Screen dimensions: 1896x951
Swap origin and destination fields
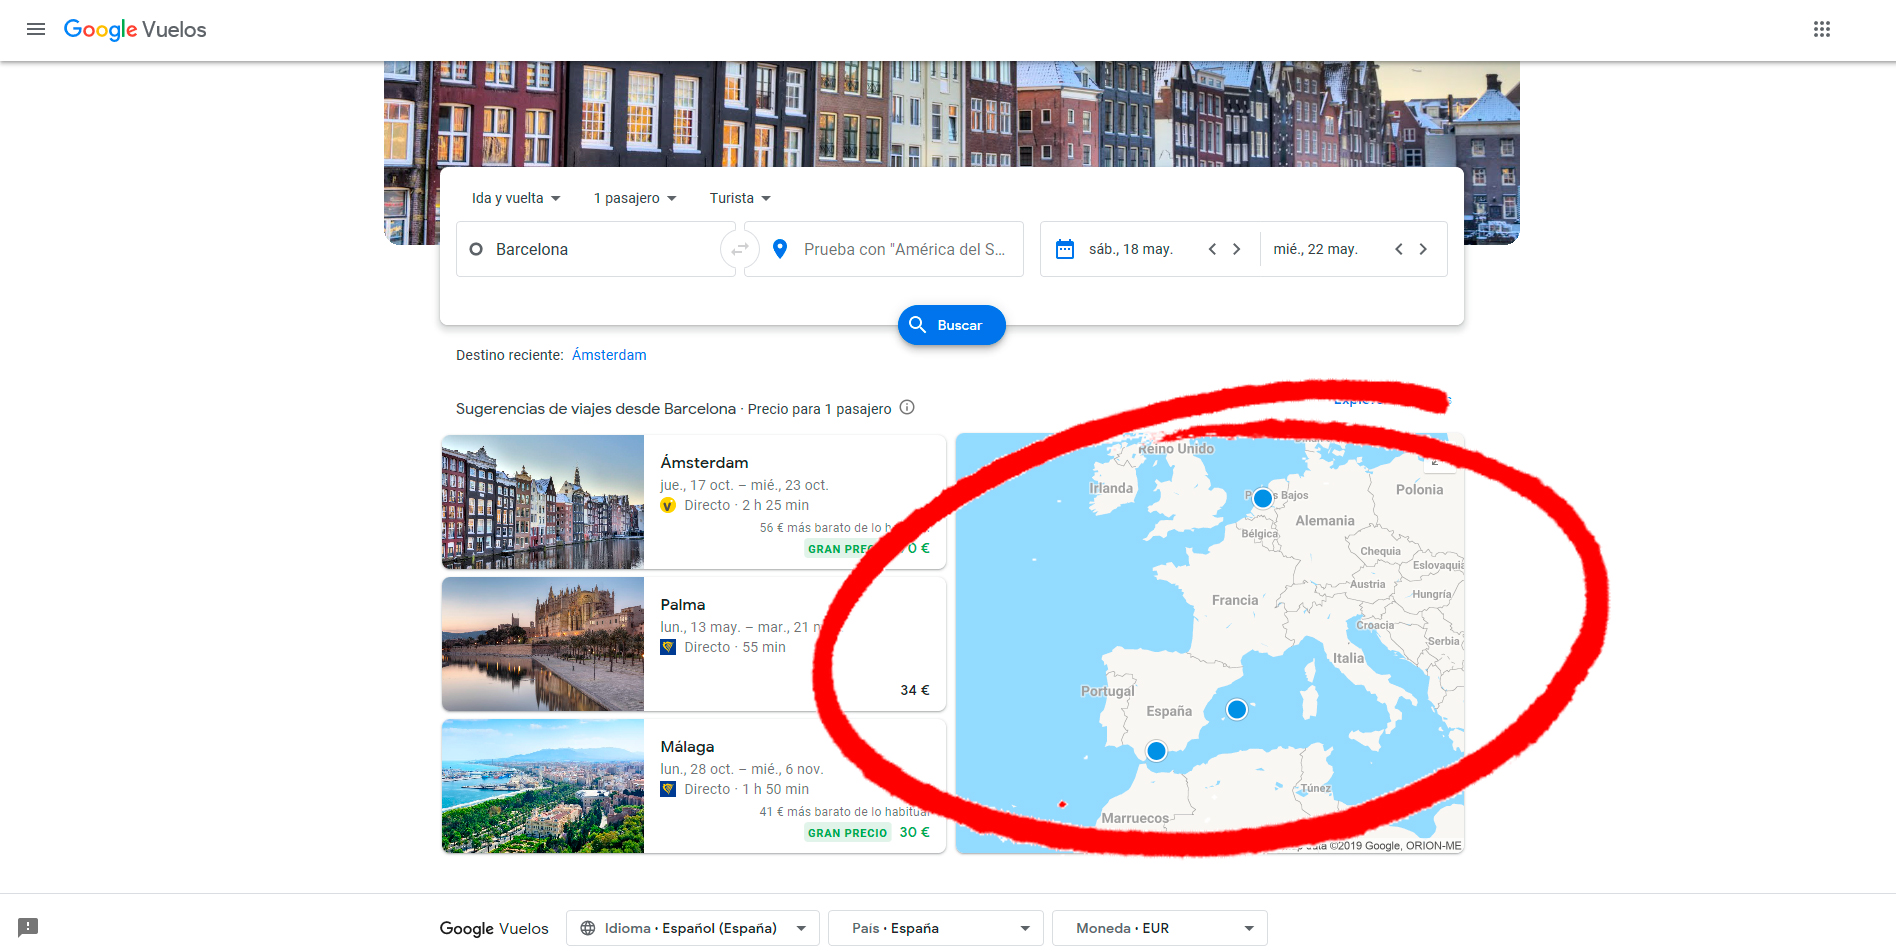740,249
